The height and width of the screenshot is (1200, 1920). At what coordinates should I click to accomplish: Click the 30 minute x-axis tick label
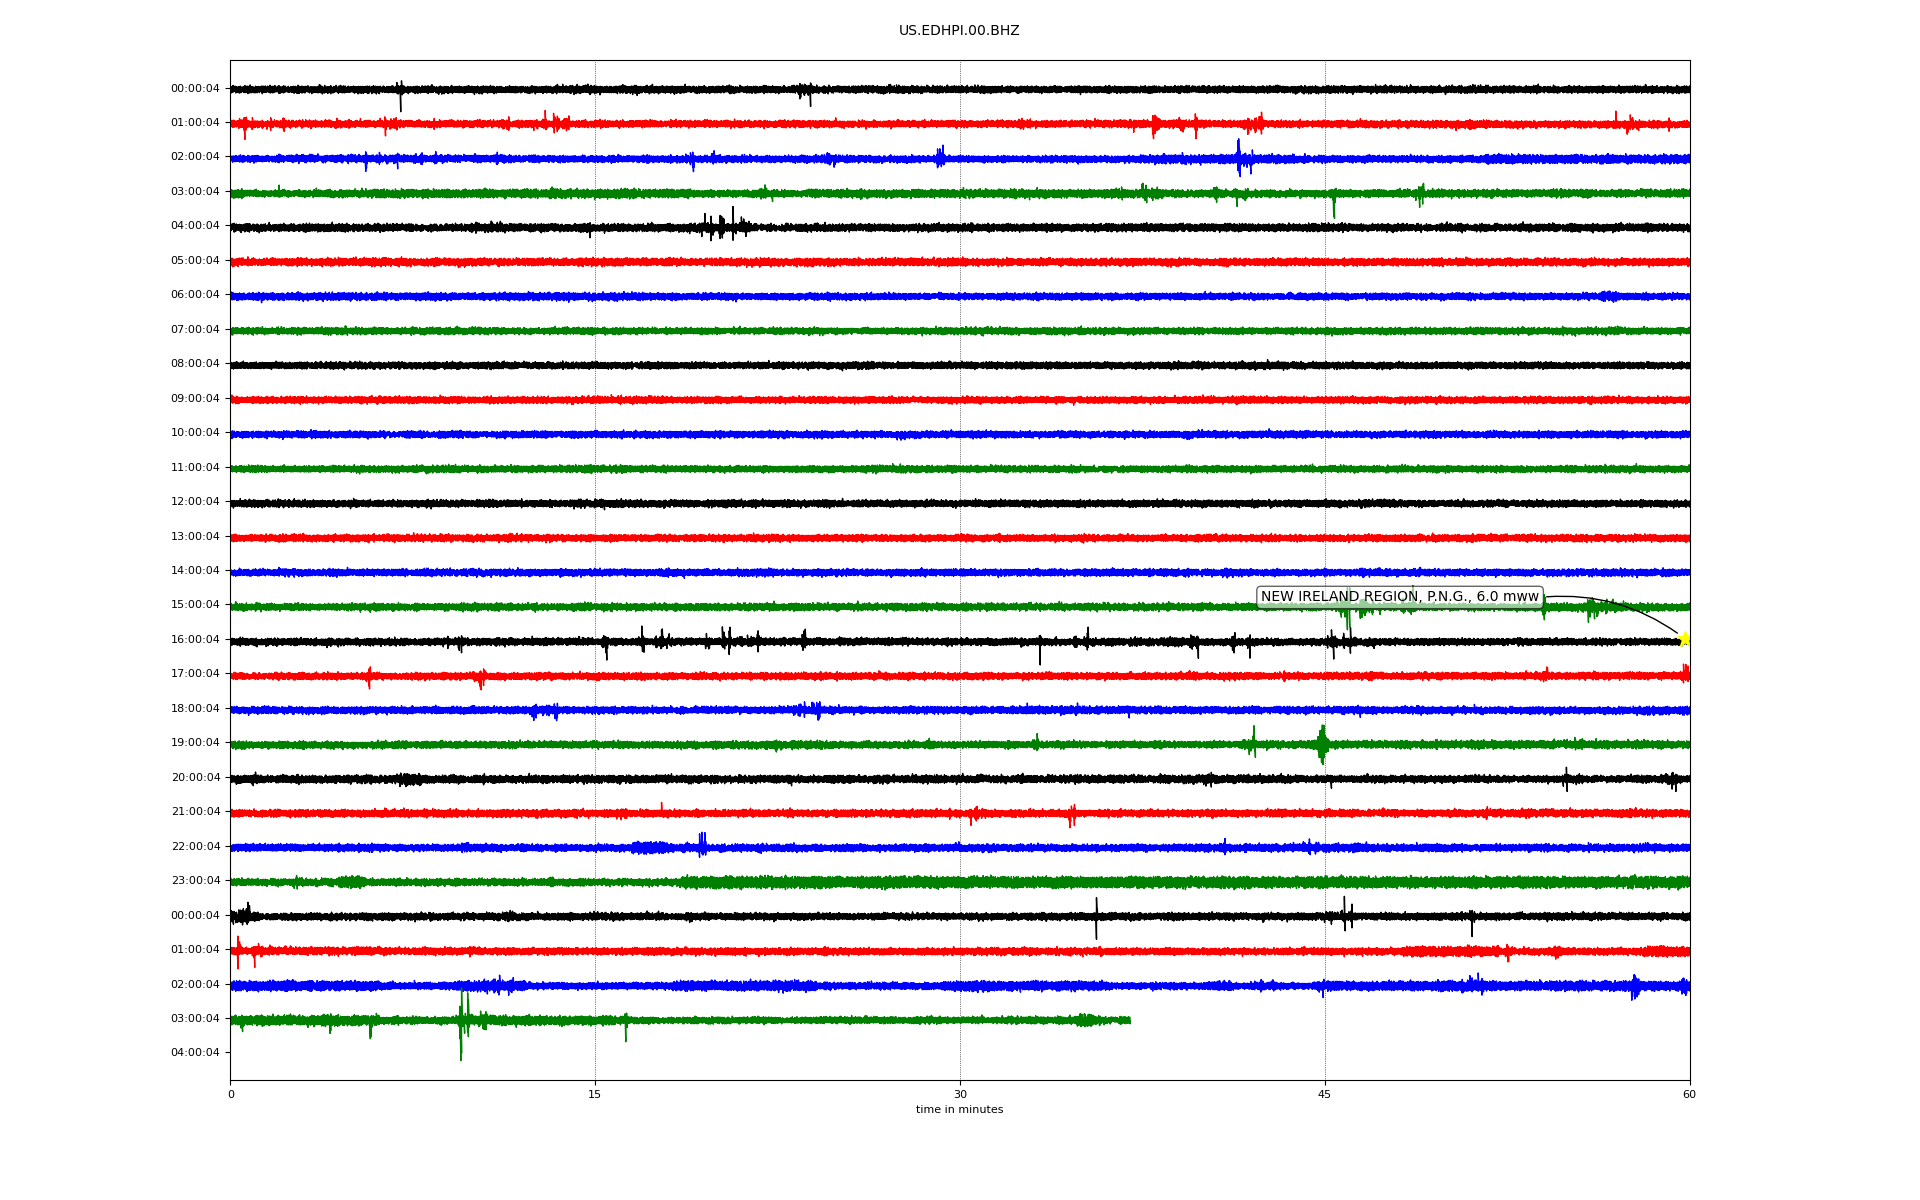click(960, 1094)
